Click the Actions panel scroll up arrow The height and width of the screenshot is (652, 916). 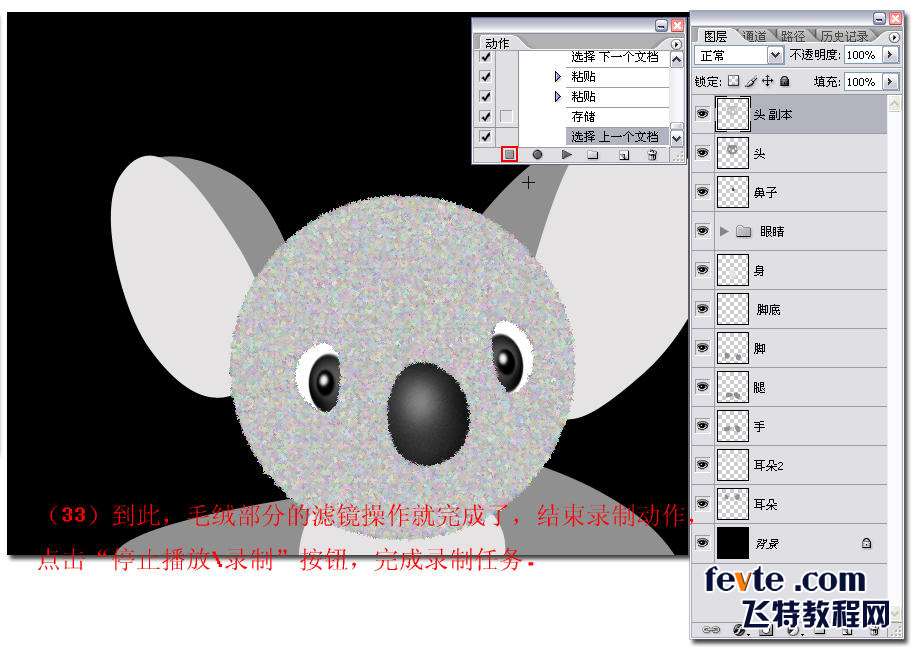676,59
